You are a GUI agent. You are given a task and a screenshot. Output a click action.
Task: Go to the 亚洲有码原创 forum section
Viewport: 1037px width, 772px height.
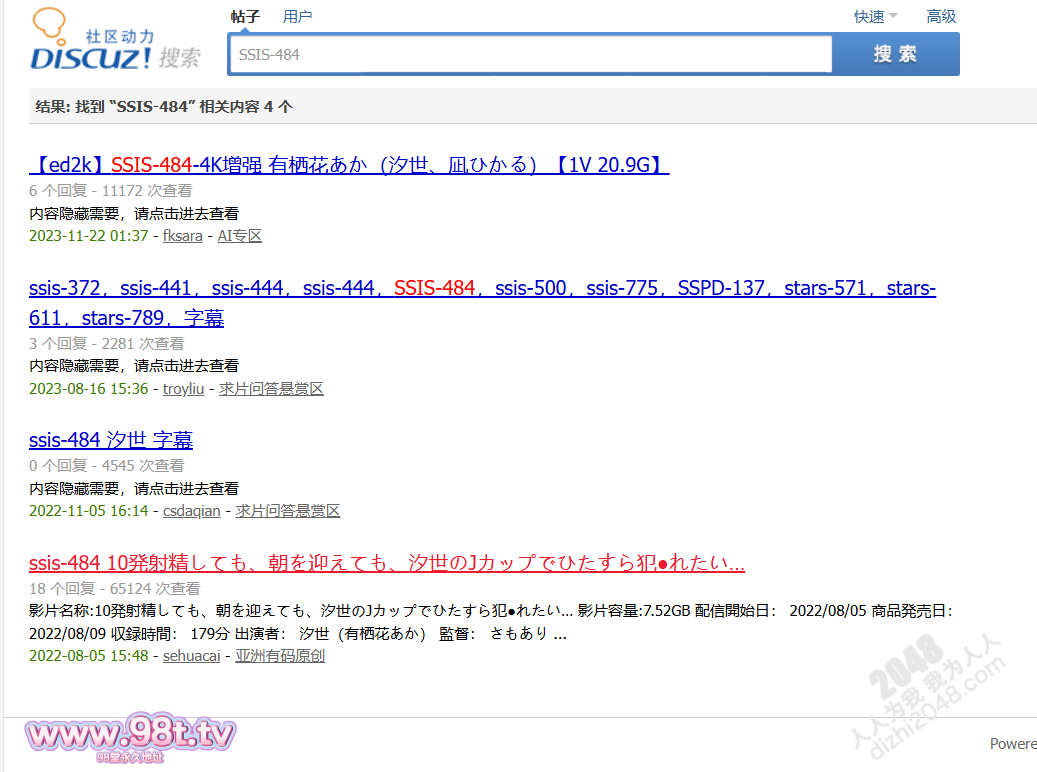[x=280, y=656]
